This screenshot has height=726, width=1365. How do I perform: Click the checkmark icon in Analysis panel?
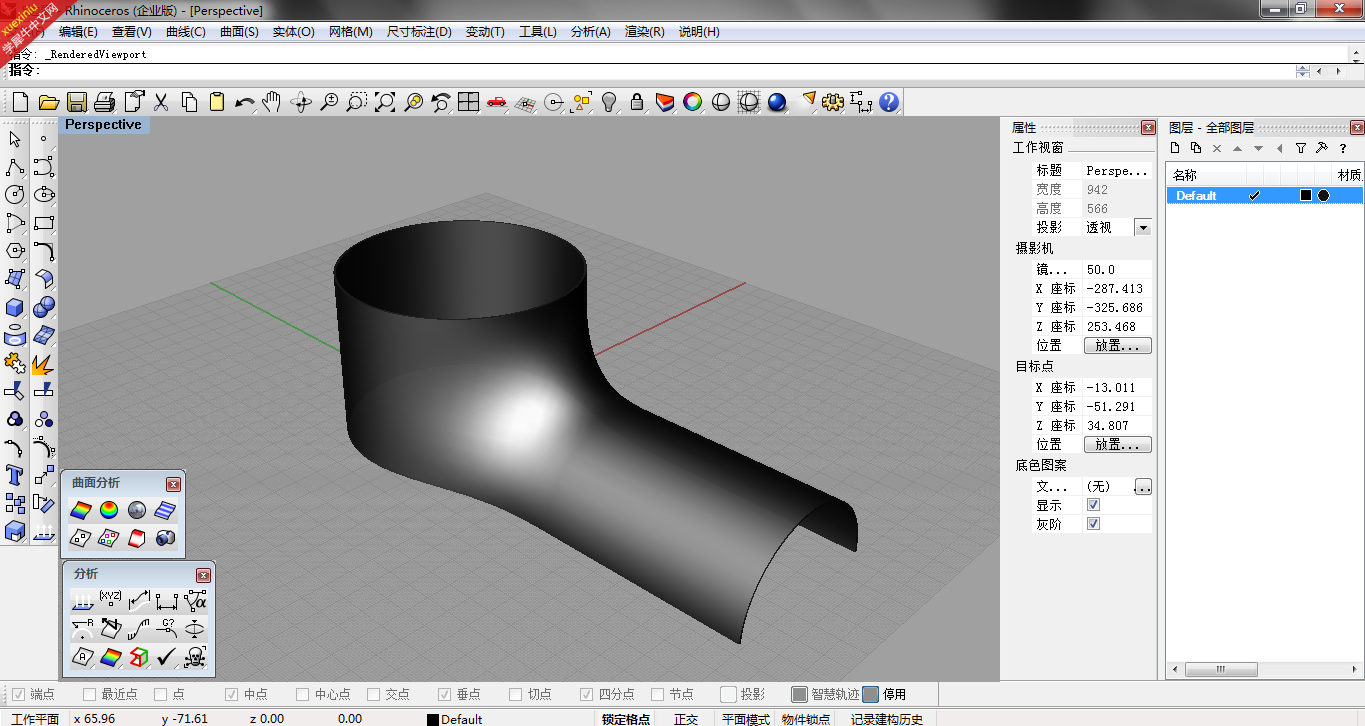167,657
